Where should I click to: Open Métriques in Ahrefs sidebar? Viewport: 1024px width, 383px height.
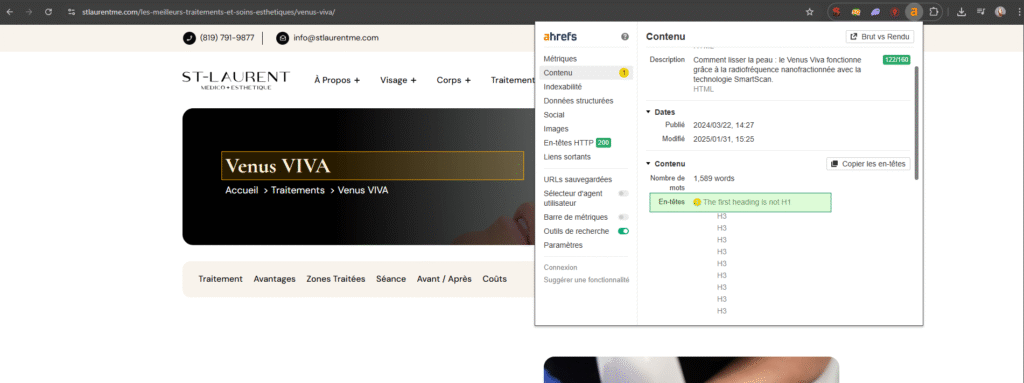tap(560, 59)
